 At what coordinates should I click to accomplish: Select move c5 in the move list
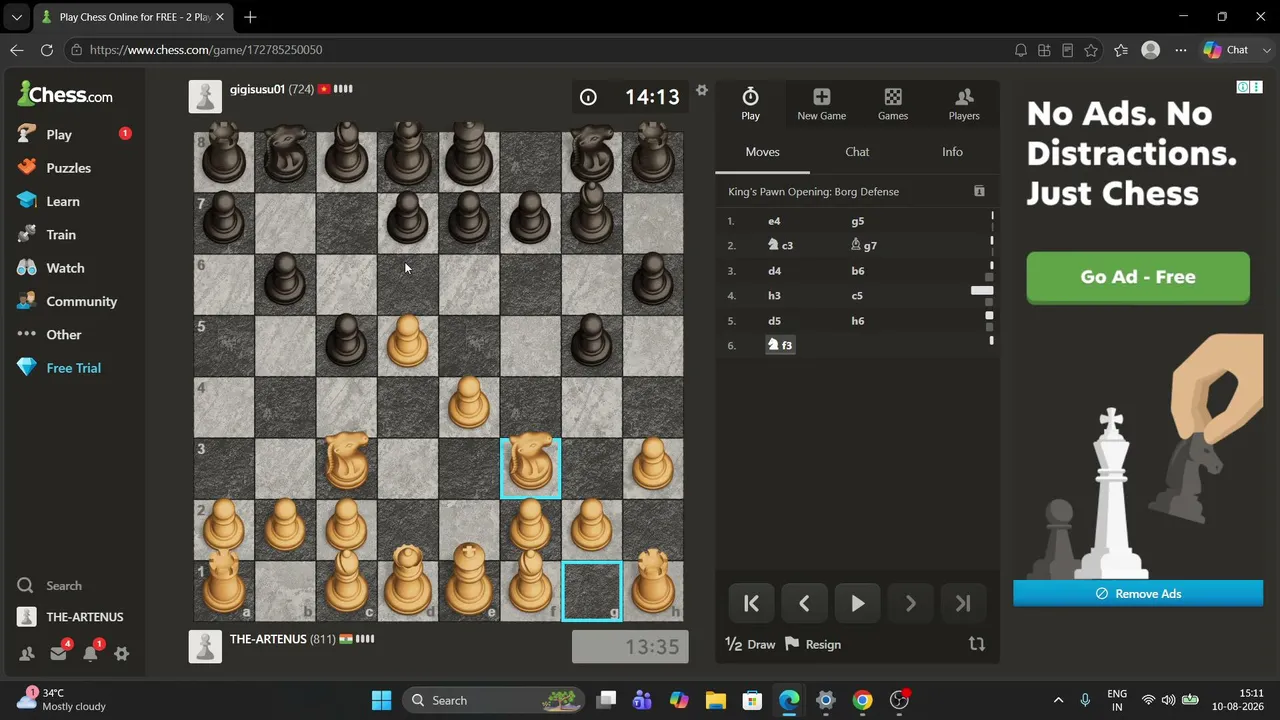point(857,295)
